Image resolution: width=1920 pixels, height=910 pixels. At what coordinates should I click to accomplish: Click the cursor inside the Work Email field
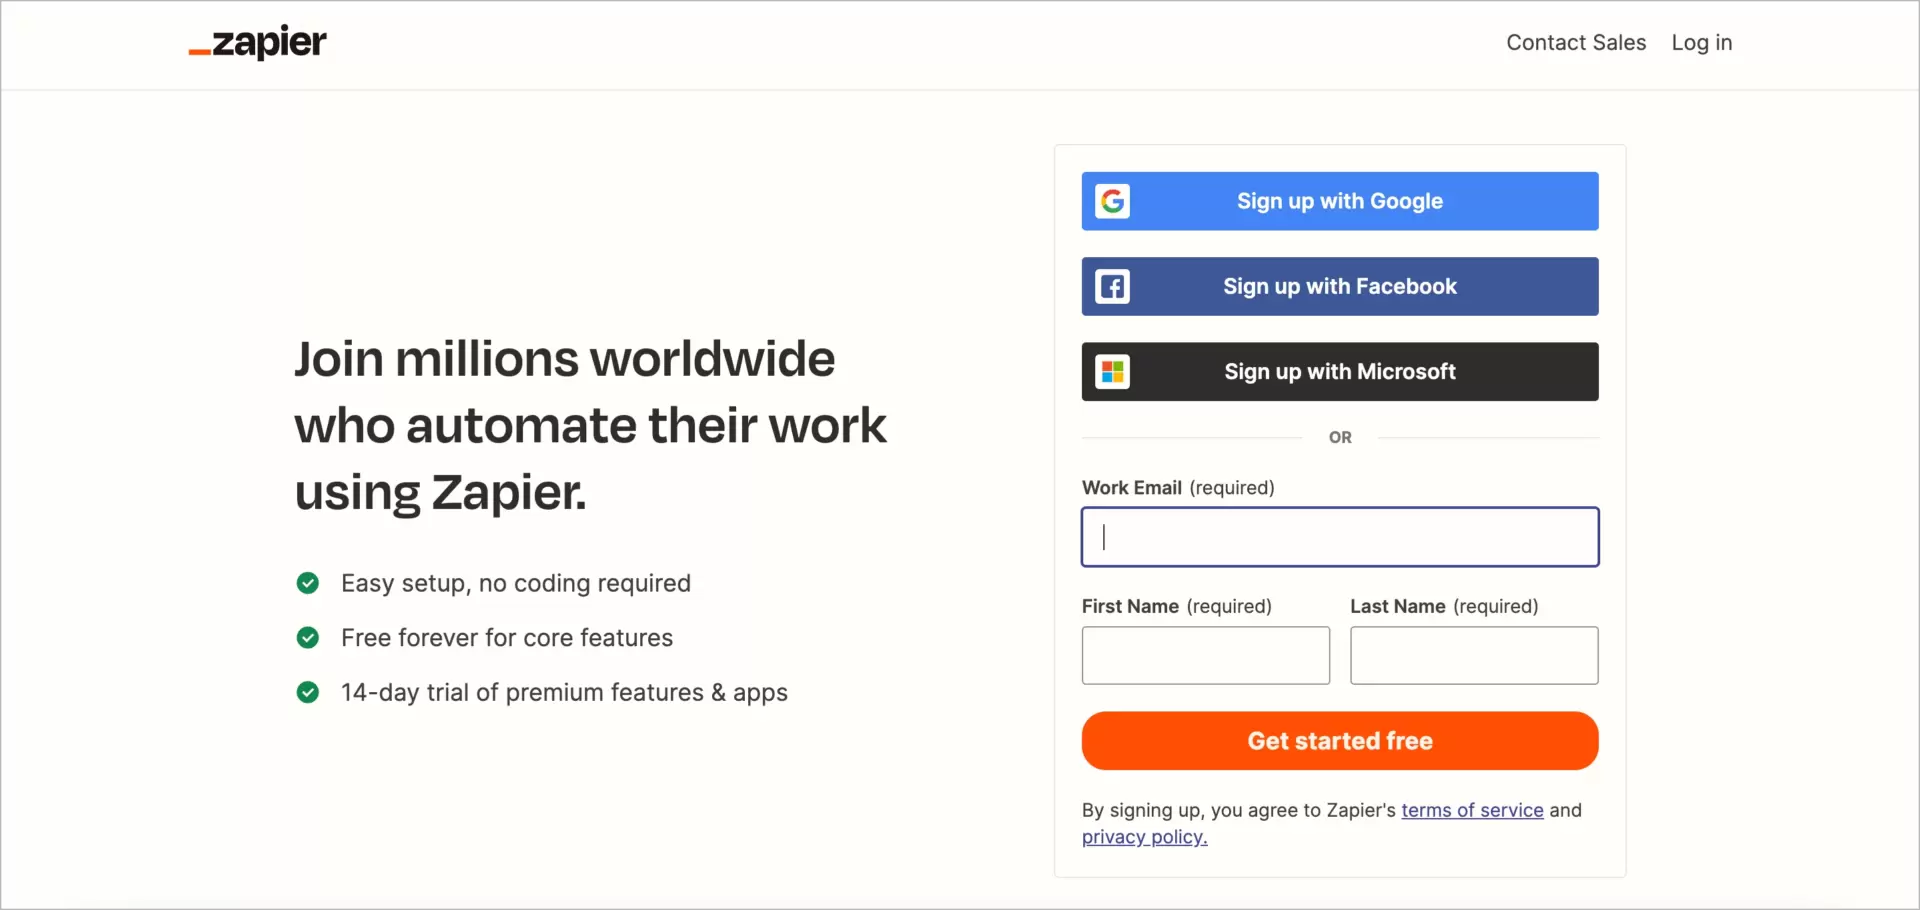click(1105, 537)
